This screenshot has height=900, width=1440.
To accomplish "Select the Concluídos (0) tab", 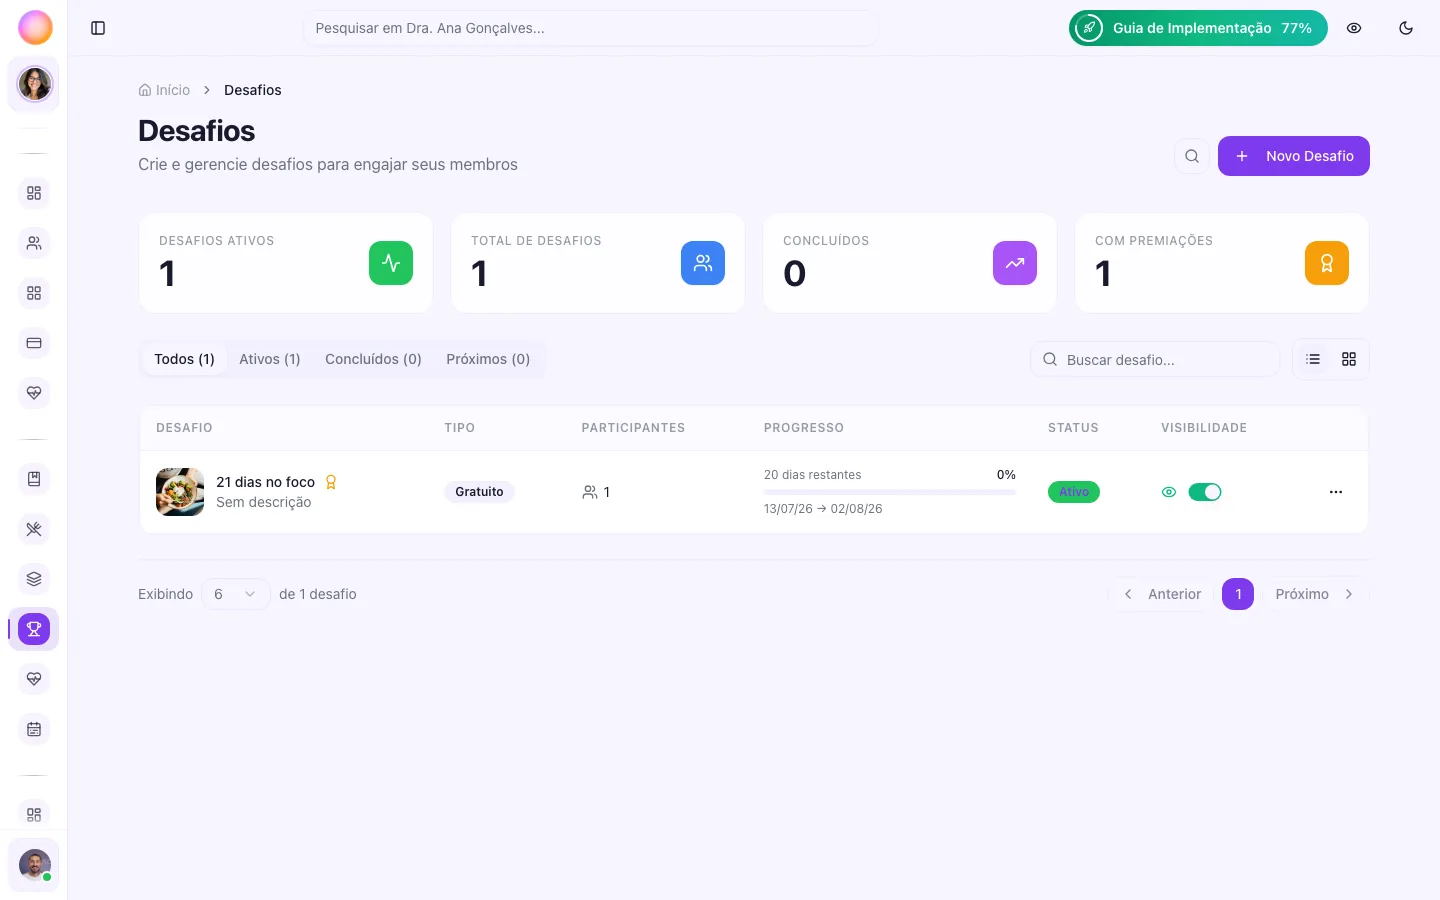I will 373,359.
